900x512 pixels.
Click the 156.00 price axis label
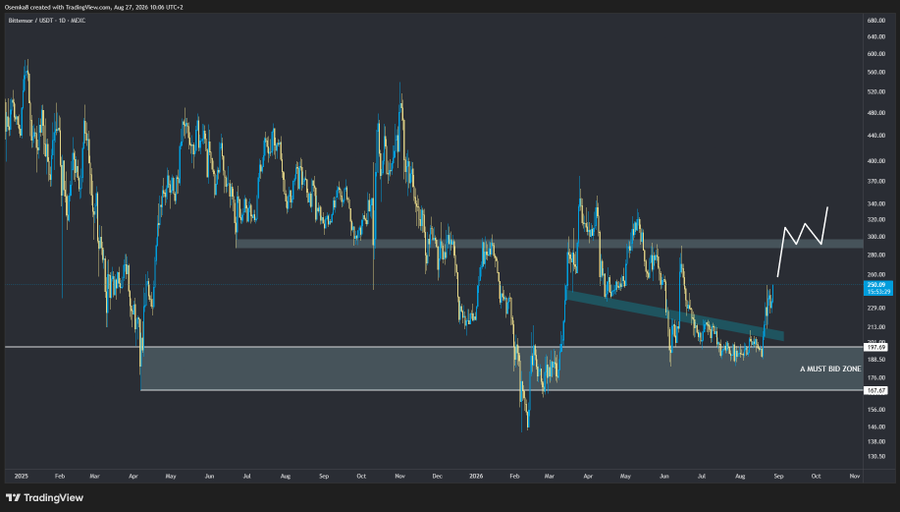click(x=876, y=410)
